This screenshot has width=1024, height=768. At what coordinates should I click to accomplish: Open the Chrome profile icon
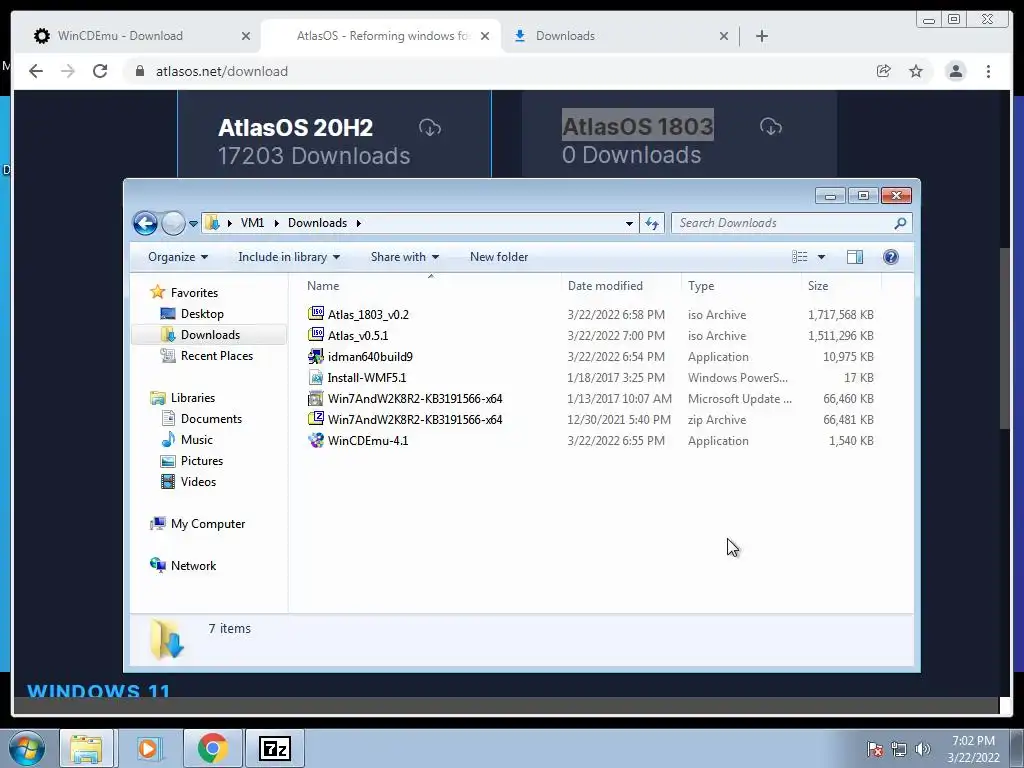click(x=955, y=71)
